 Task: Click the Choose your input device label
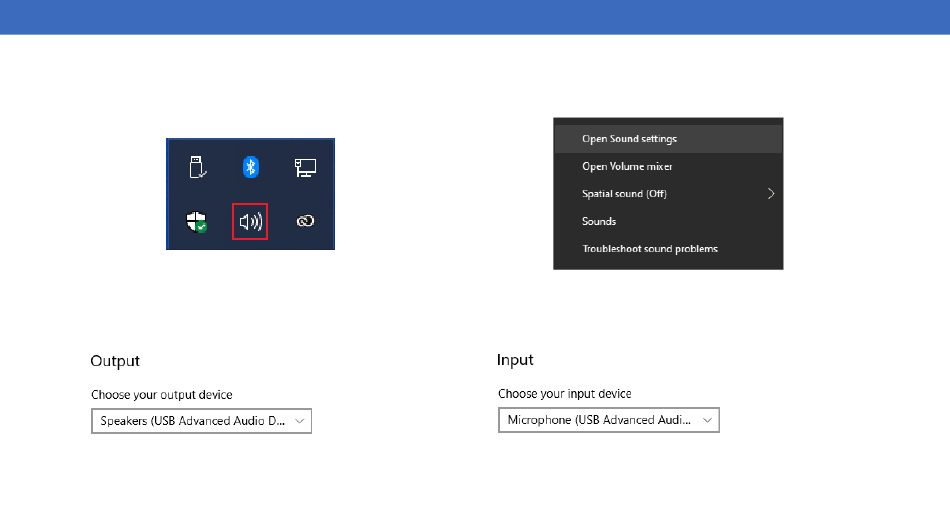tap(565, 394)
